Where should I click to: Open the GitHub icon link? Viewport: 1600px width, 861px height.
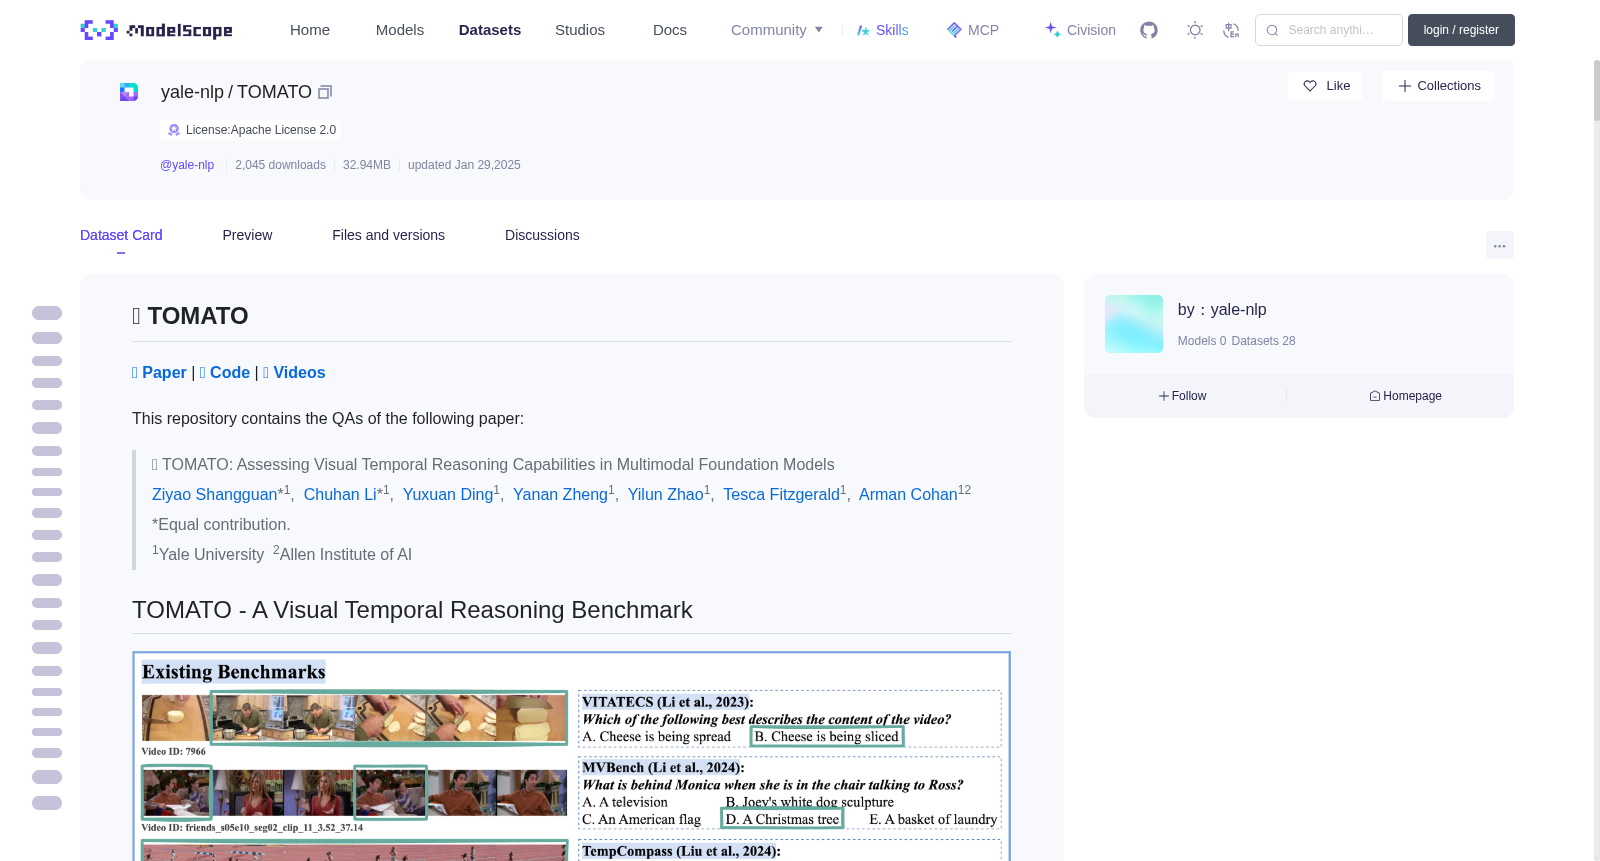[1149, 30]
